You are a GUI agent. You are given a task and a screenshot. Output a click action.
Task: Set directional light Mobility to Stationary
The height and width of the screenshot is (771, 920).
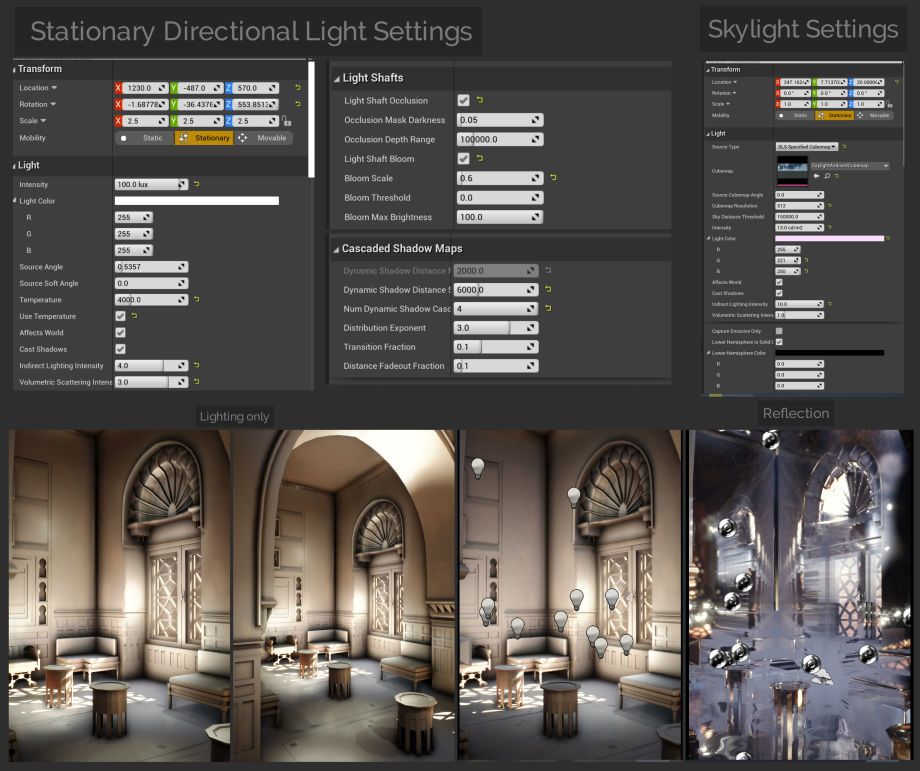[204, 138]
